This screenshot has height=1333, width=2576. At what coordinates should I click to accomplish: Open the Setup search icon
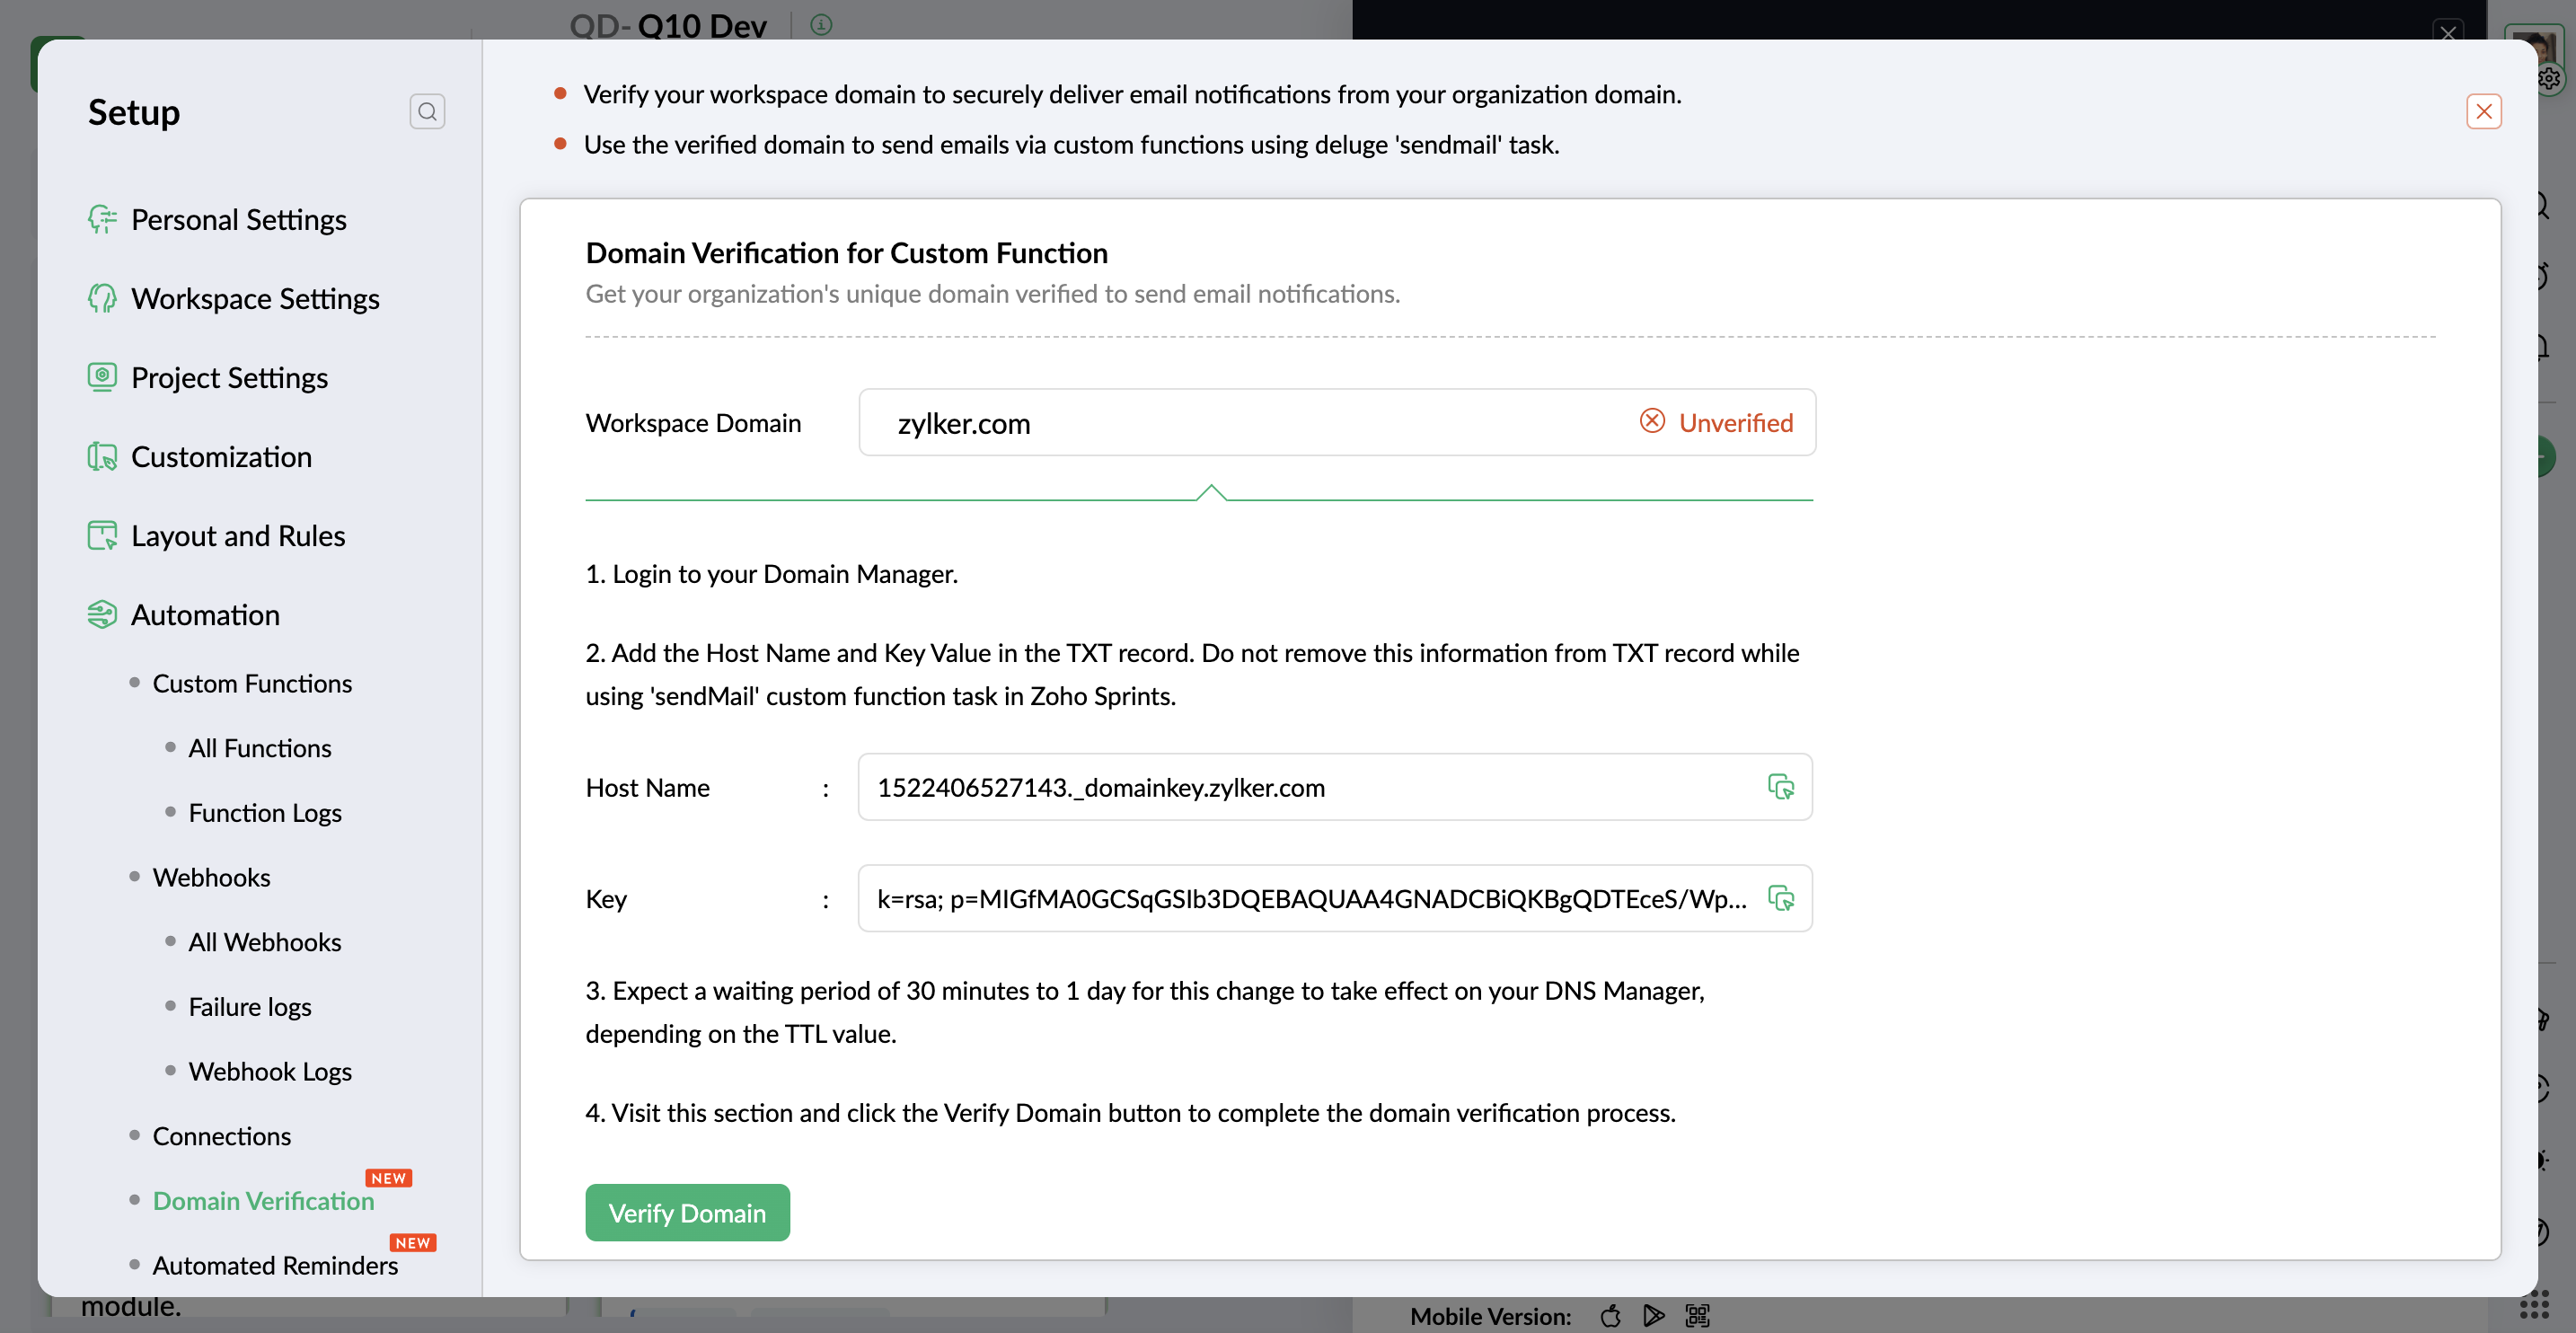(427, 111)
